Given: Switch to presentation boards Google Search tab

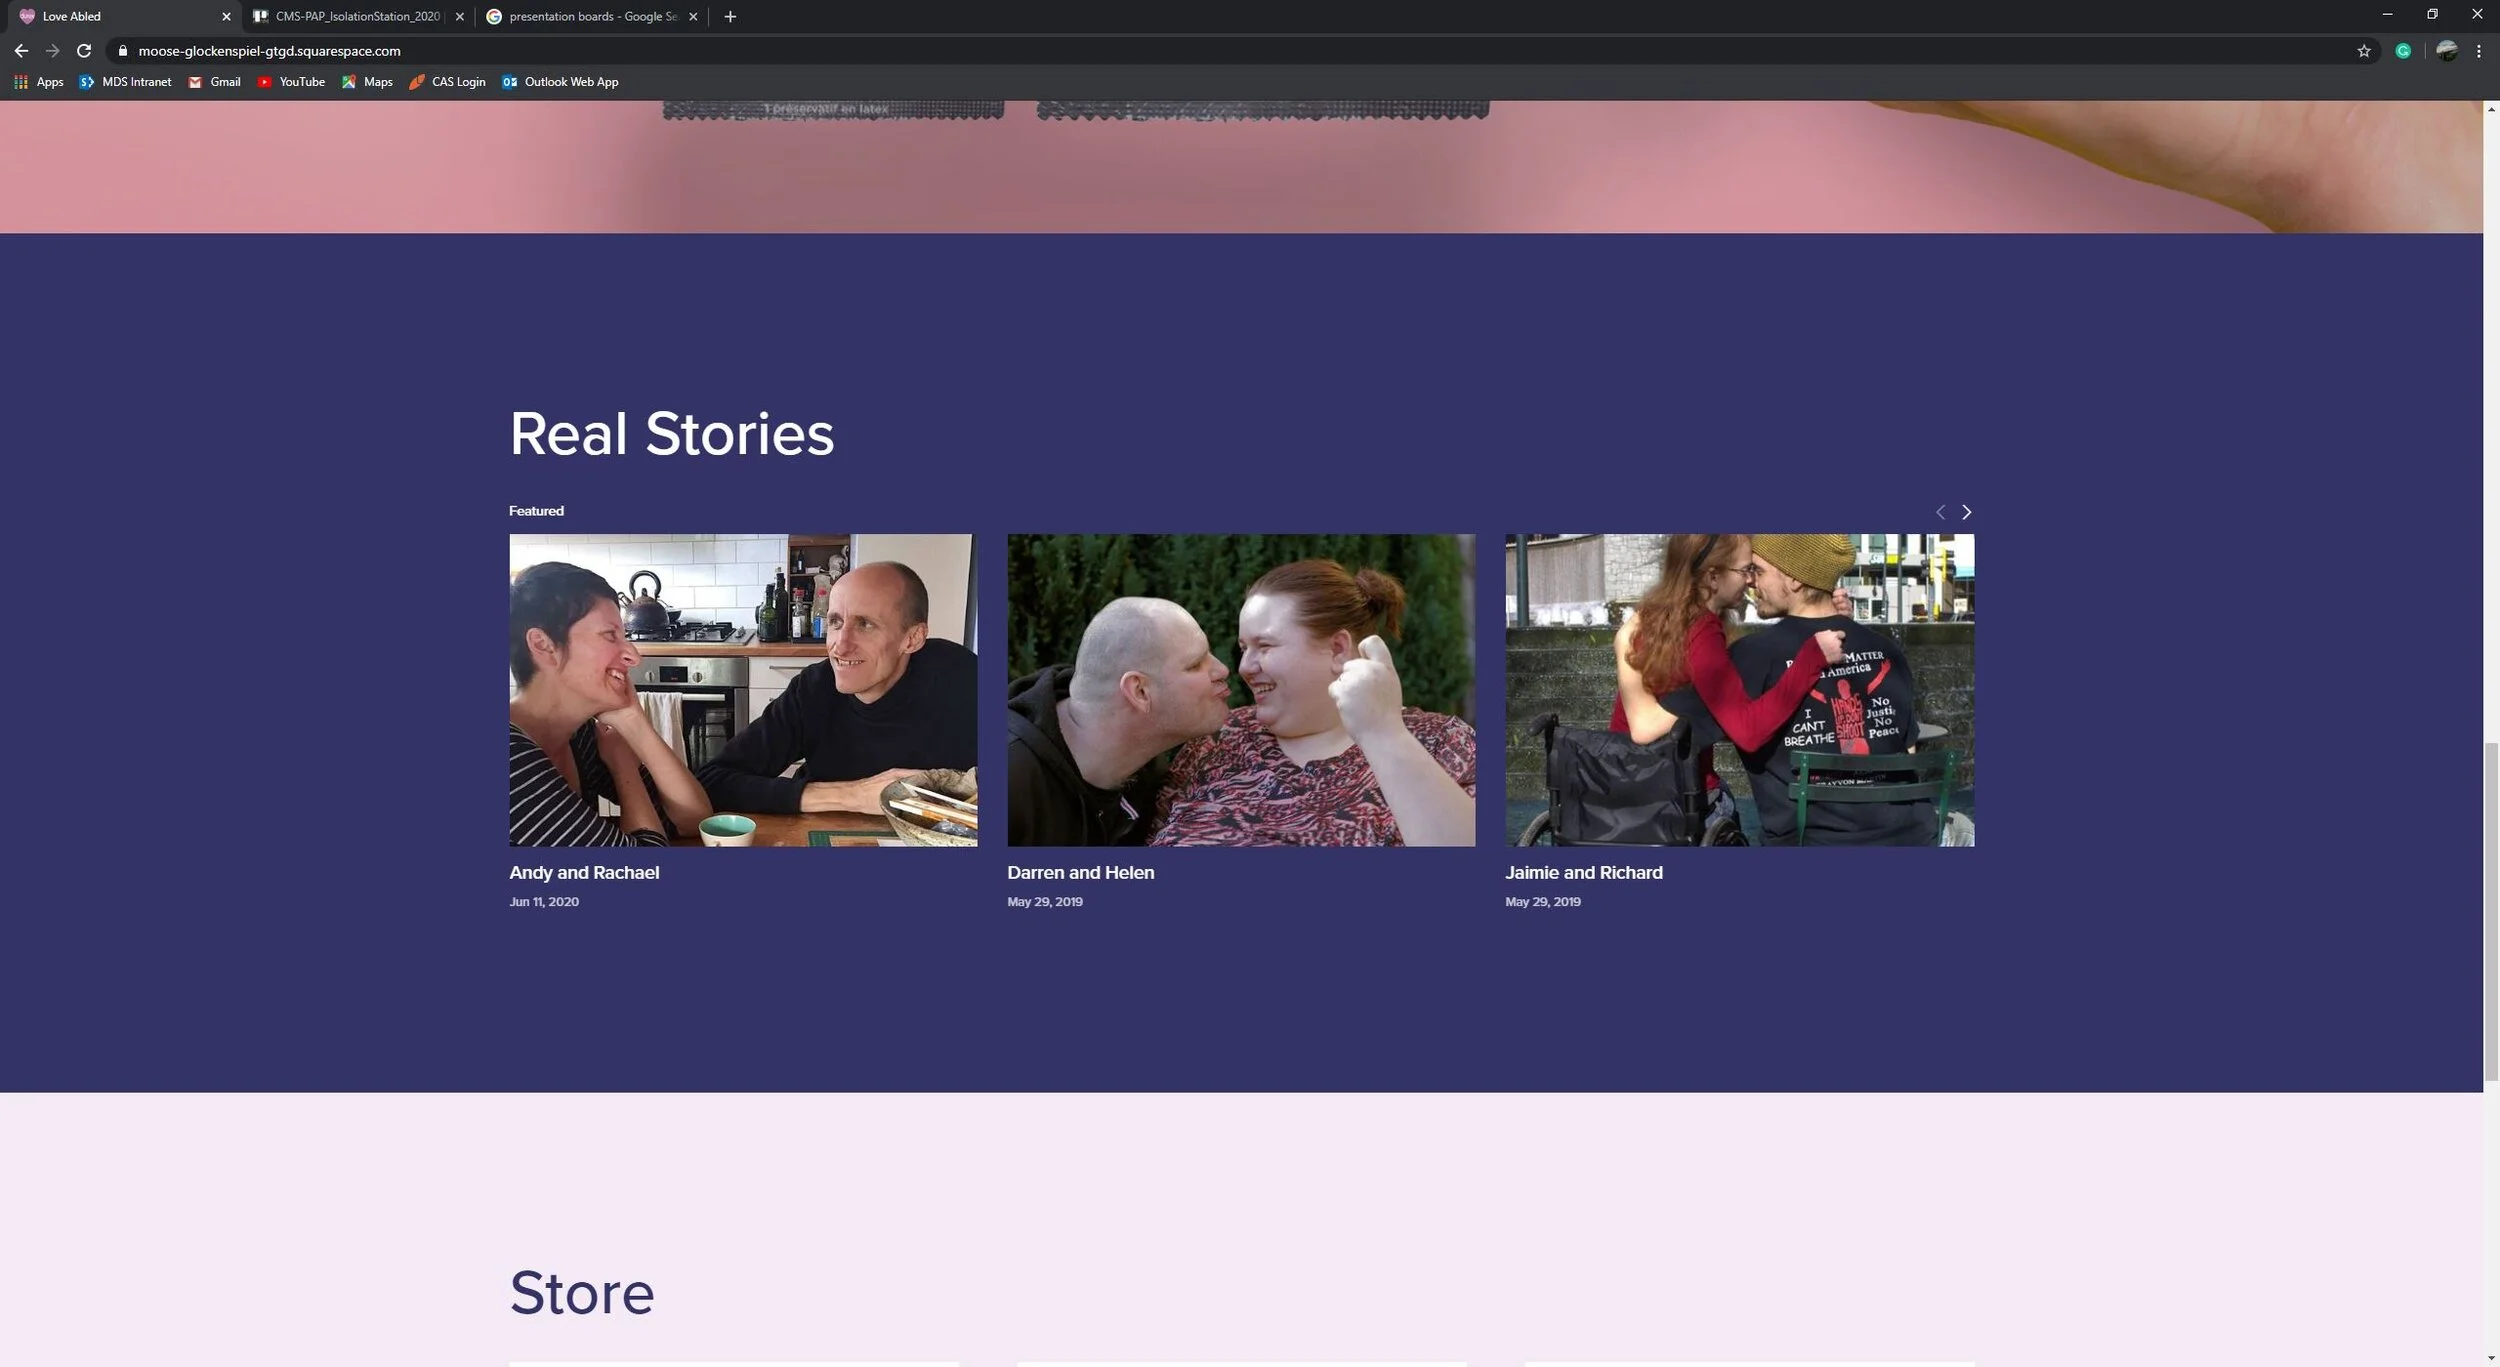Looking at the screenshot, I should [590, 16].
